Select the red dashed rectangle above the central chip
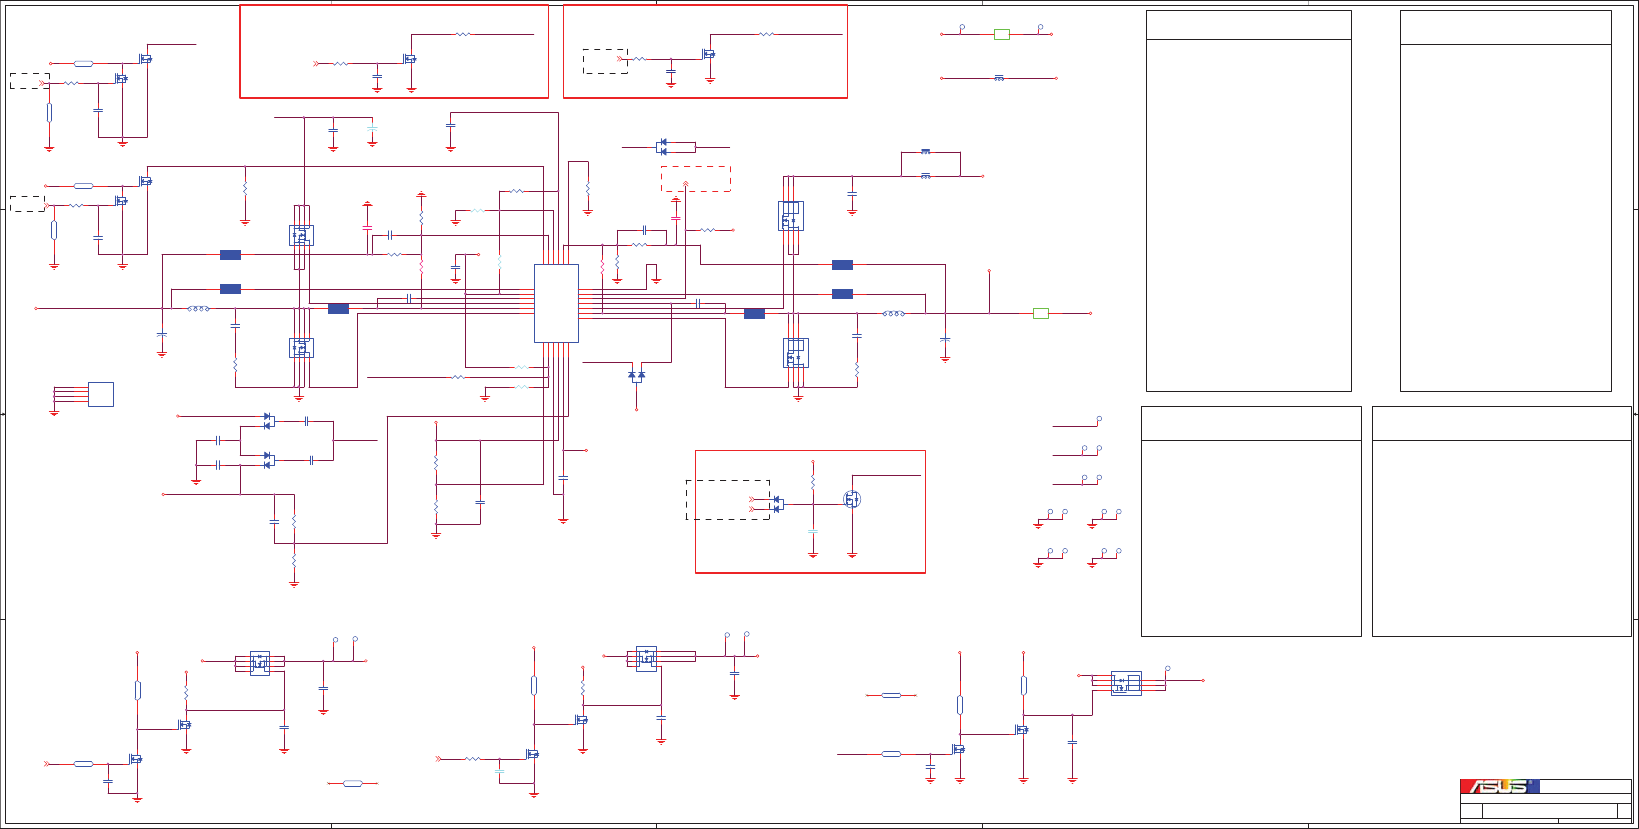This screenshot has height=829, width=1639. pos(696,179)
